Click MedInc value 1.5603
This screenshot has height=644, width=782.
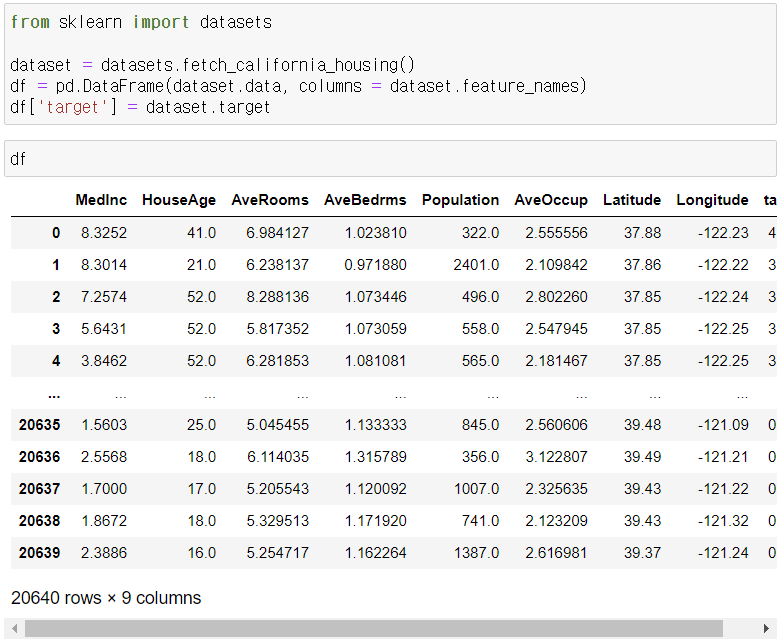point(104,425)
